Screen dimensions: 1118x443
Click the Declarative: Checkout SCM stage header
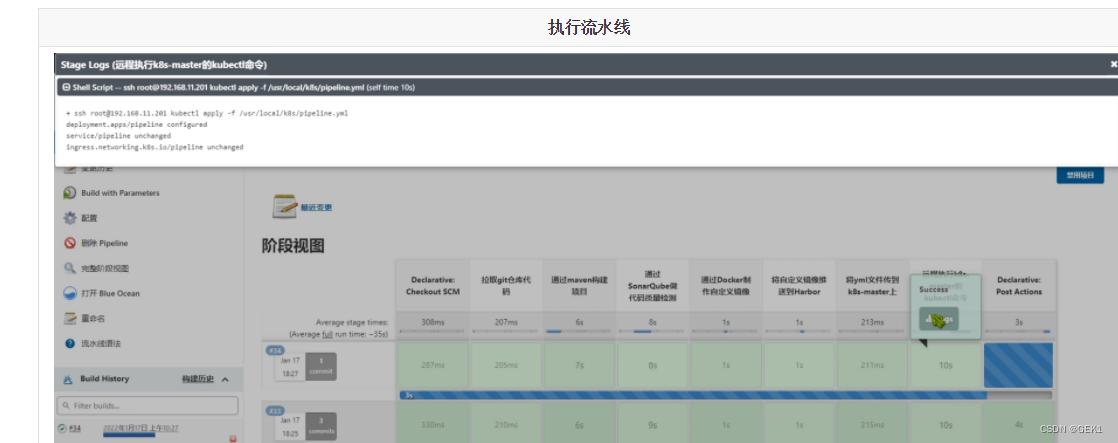pyautogui.click(x=434, y=285)
